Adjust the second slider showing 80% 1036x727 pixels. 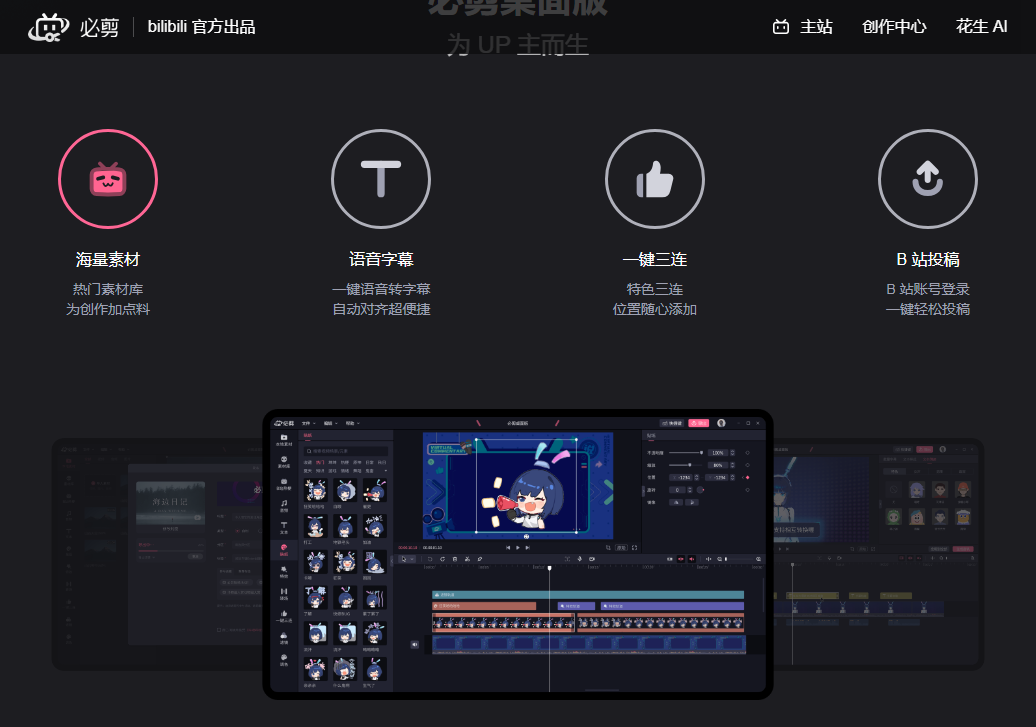[x=686, y=465]
